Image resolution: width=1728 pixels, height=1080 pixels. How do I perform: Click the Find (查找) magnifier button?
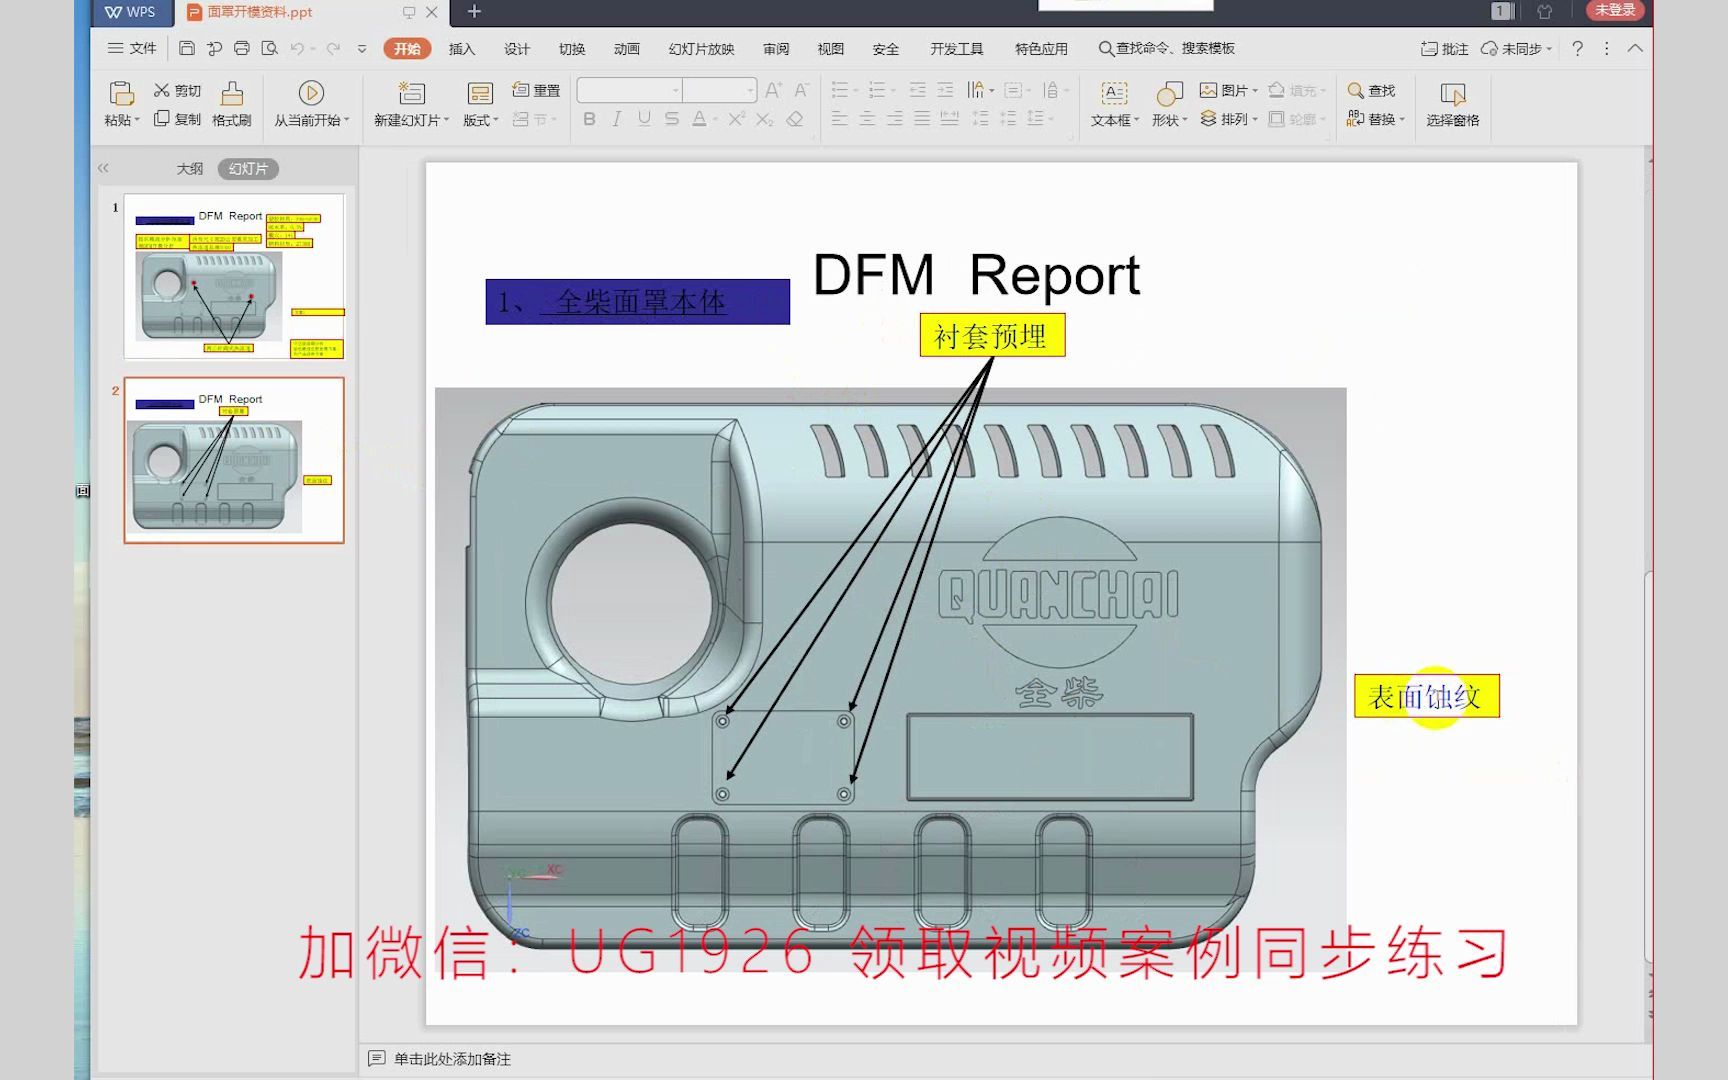[1371, 90]
